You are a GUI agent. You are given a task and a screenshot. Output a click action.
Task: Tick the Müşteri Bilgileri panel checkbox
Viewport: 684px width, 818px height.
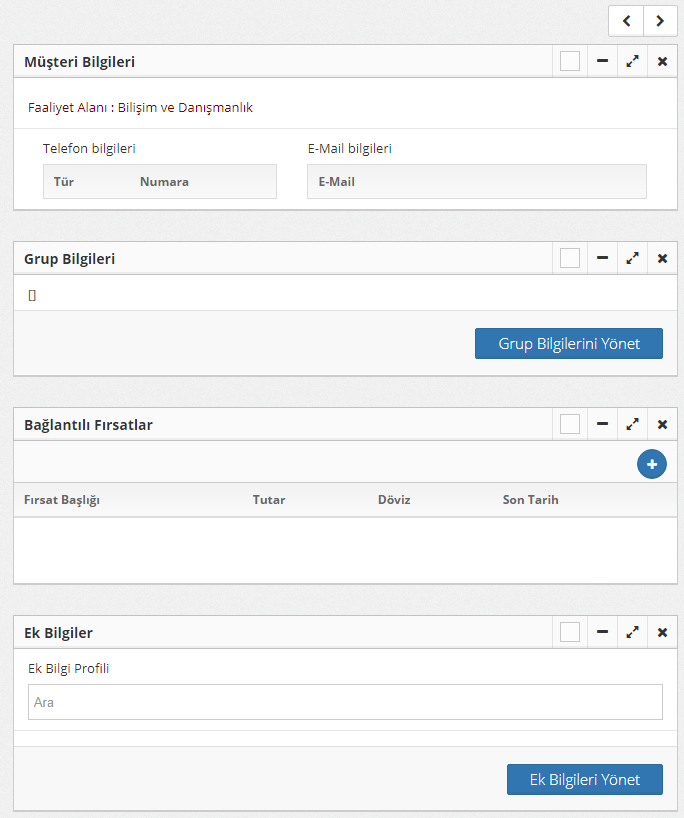[x=570, y=61]
